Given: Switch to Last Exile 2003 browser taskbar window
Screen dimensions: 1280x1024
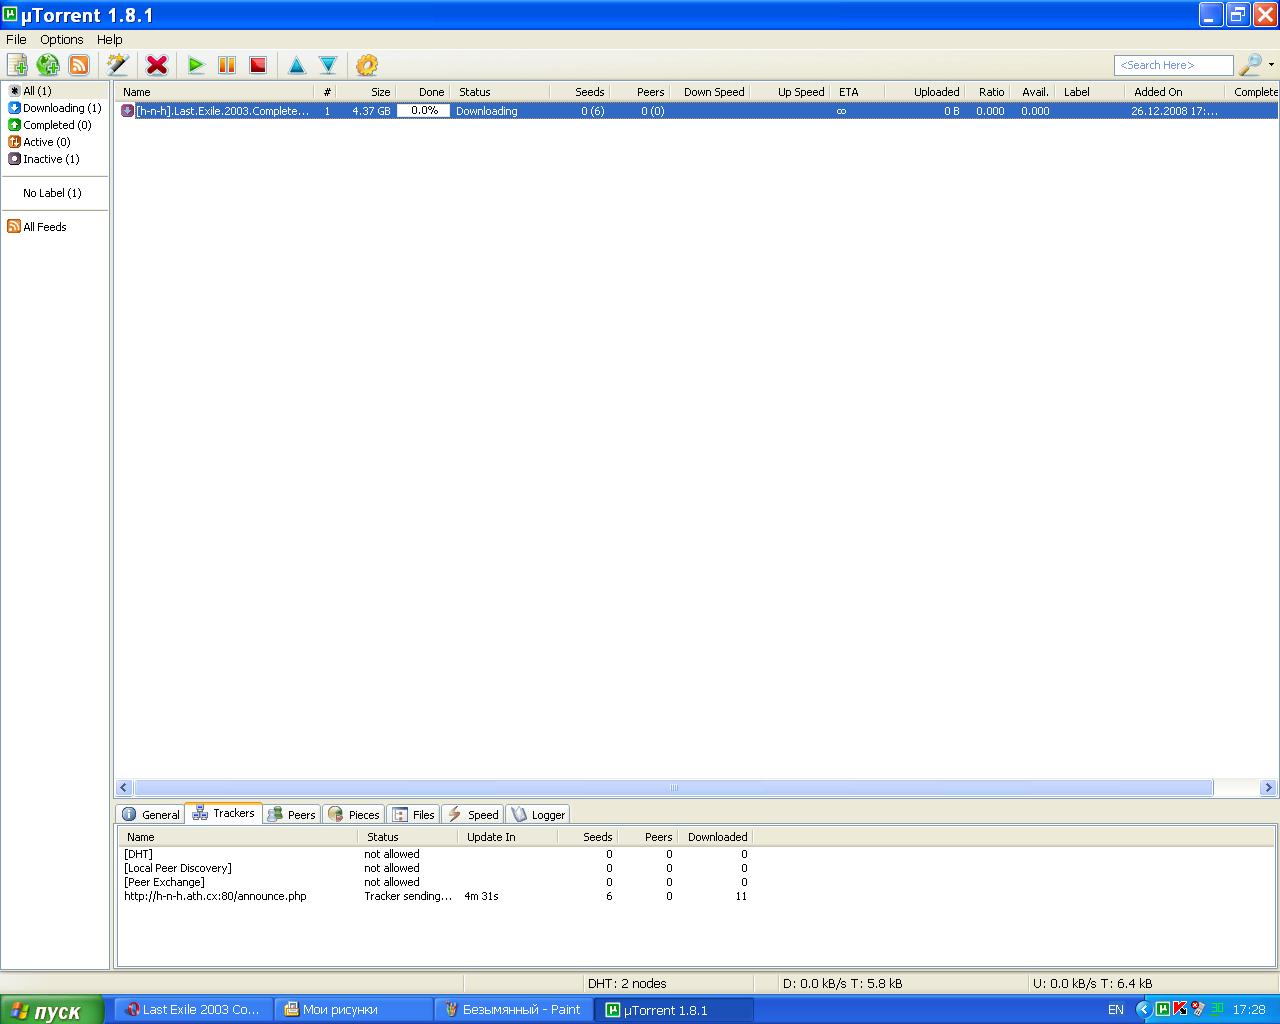Looking at the screenshot, I should 193,1010.
